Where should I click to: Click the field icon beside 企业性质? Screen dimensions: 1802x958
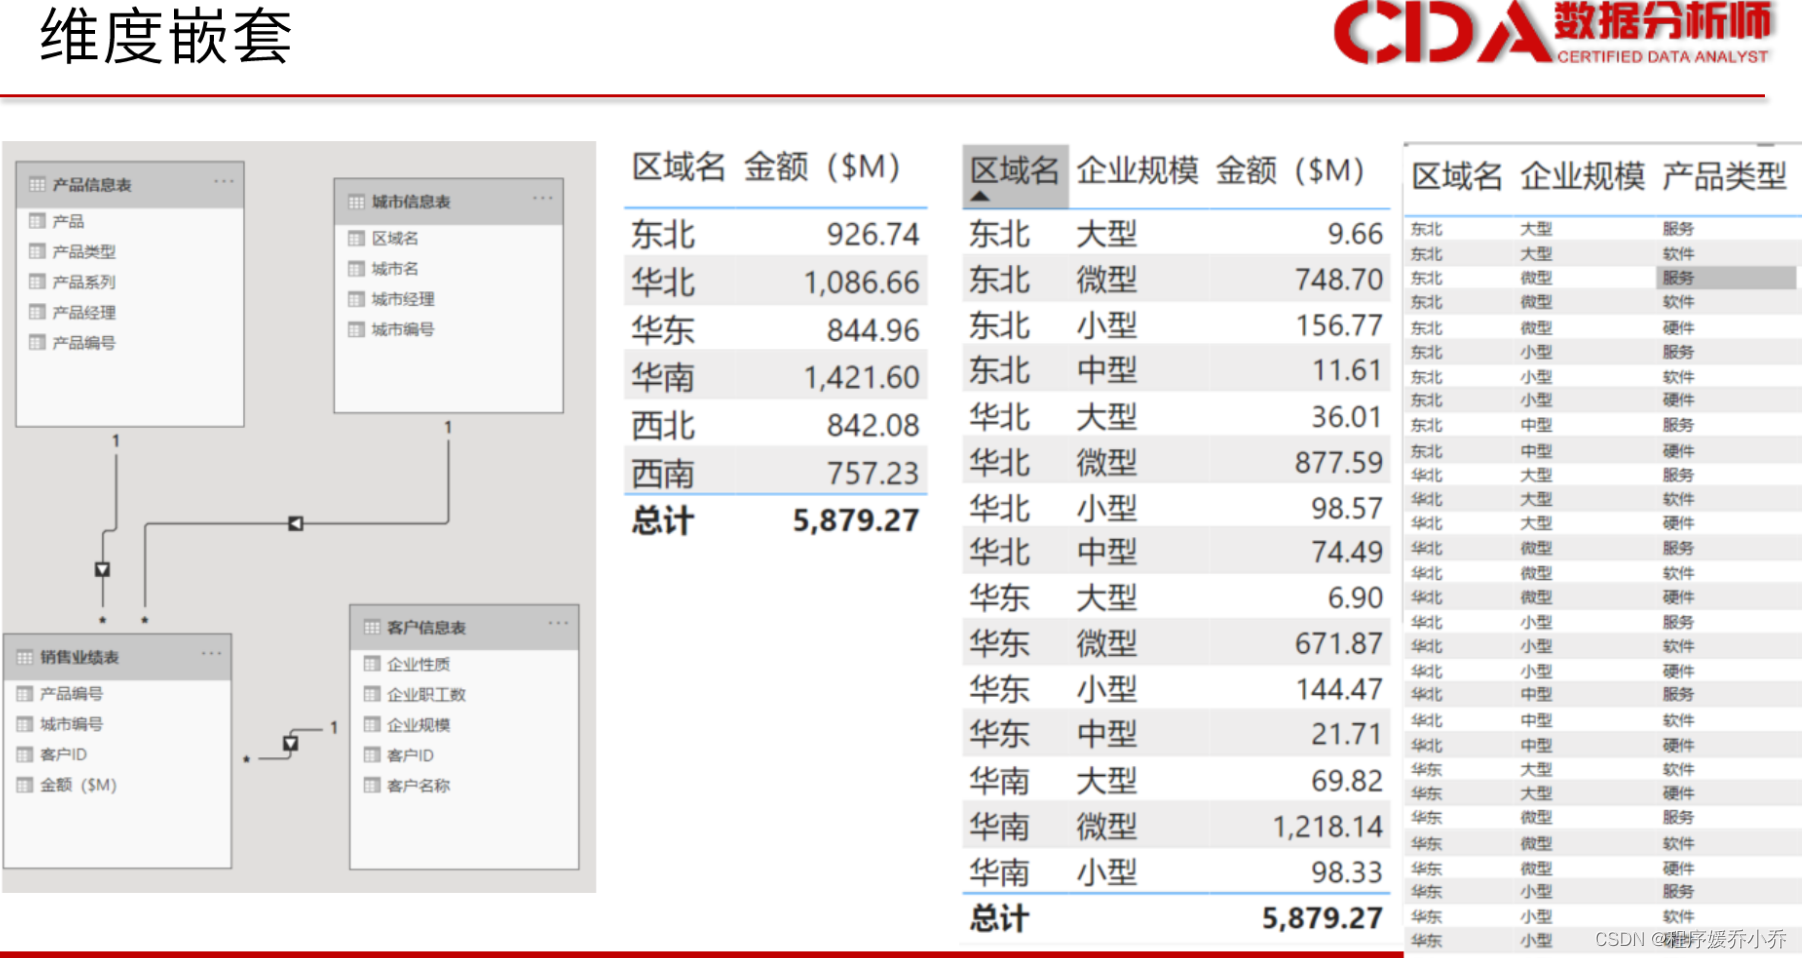pos(372,664)
